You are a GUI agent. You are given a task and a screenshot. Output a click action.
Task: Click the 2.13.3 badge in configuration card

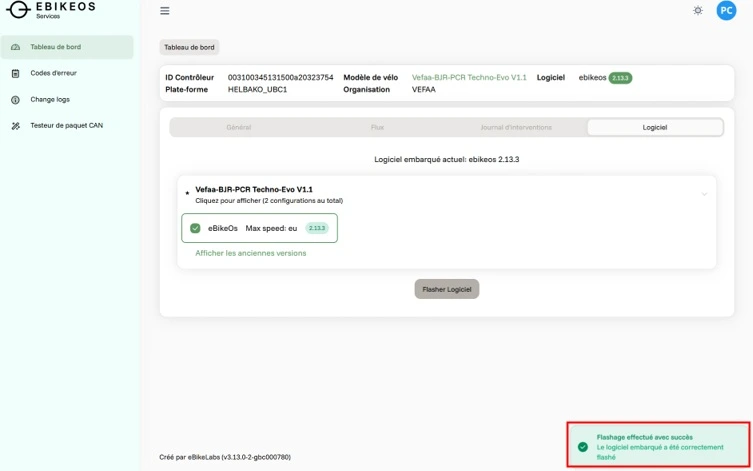pos(317,228)
